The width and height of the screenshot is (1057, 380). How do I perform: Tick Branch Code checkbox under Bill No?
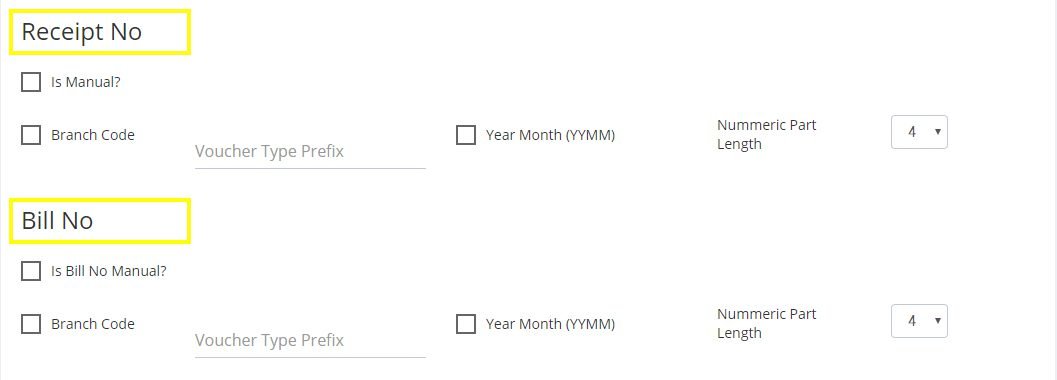tap(31, 324)
